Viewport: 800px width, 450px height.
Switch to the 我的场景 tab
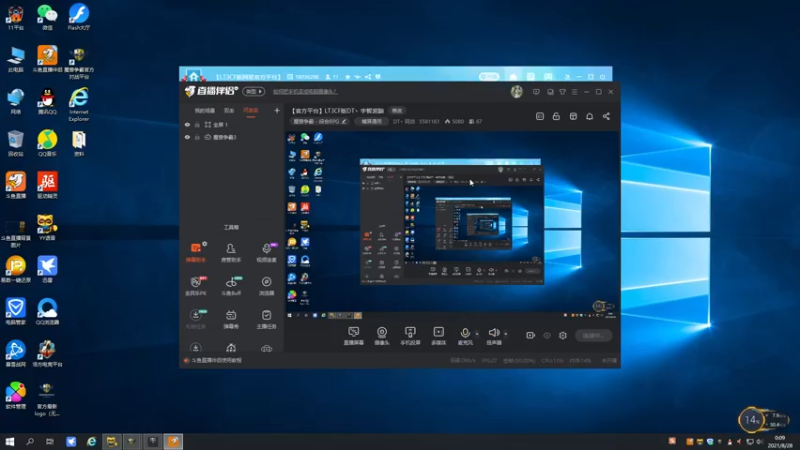[x=205, y=110]
